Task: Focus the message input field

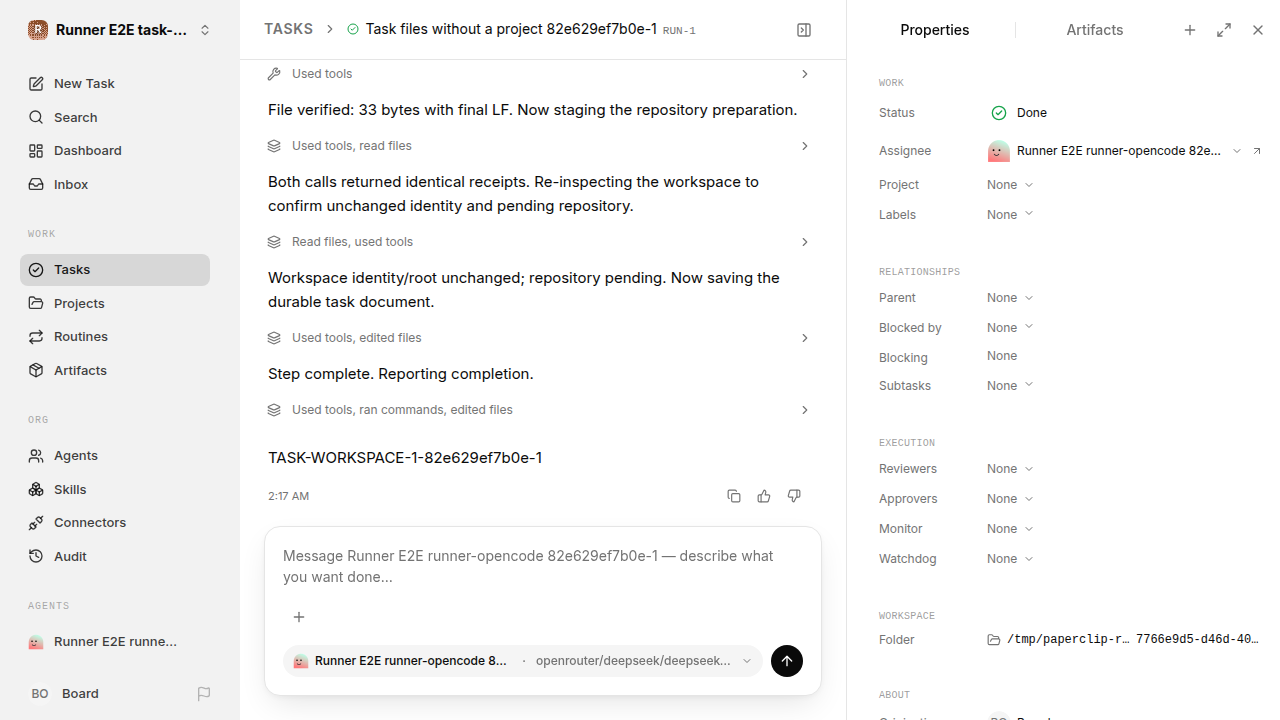Action: coord(543,567)
